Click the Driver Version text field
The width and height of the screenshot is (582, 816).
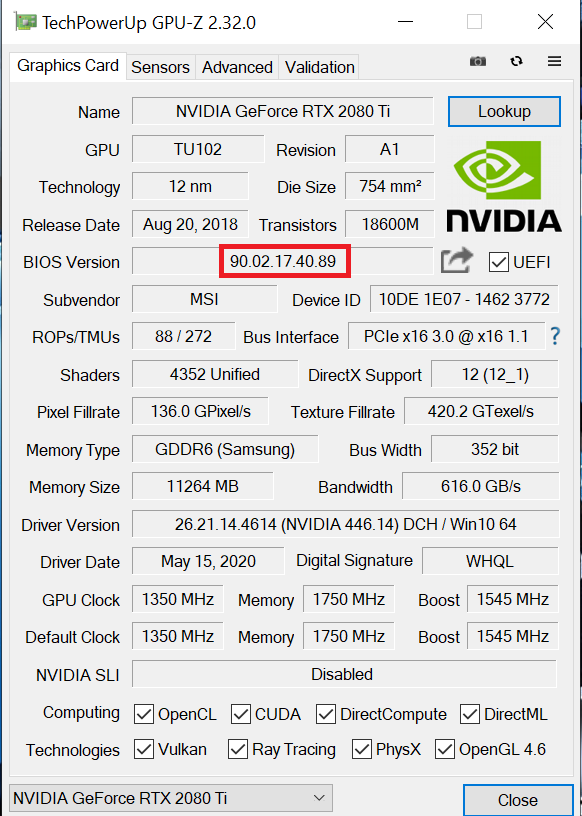346,524
